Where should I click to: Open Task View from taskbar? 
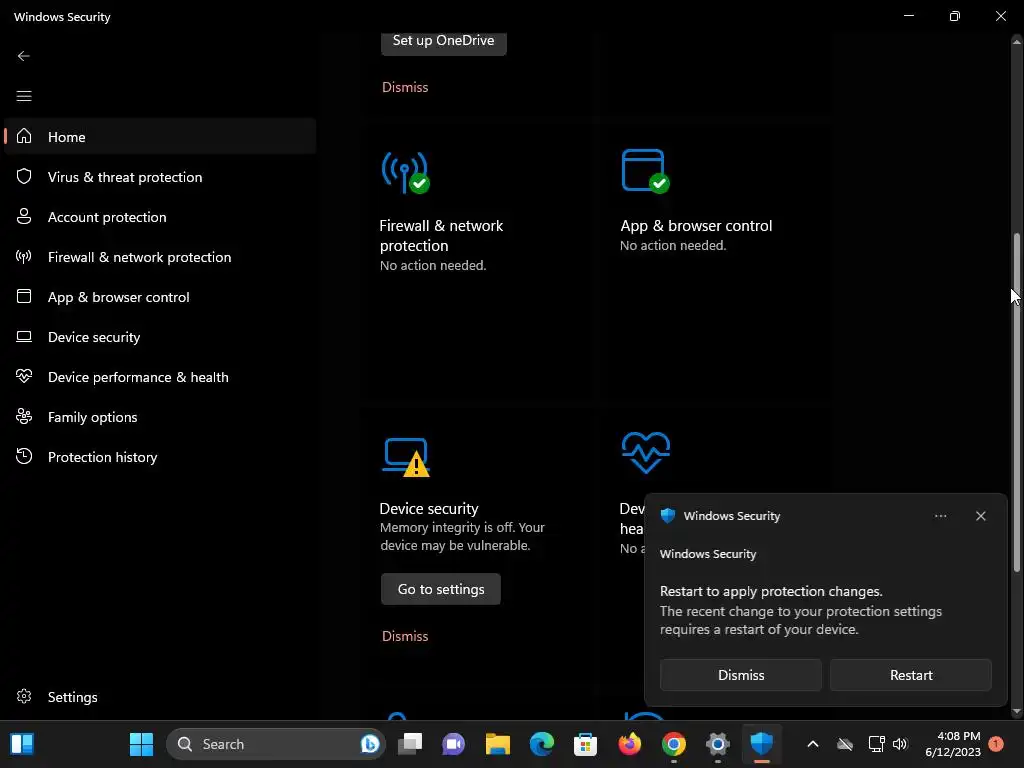coord(410,744)
